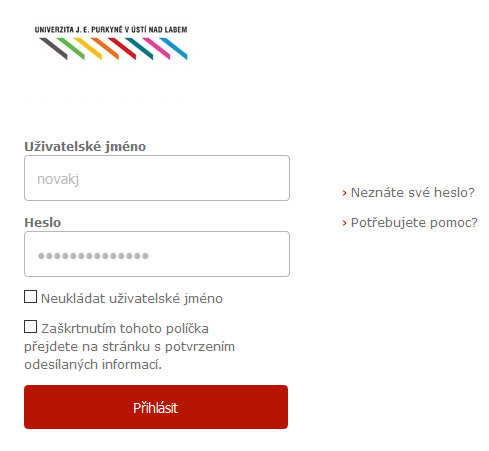The height and width of the screenshot is (451, 489).
Task: Click the Univerzita J. E. Purkyně logo text
Action: pos(111,30)
